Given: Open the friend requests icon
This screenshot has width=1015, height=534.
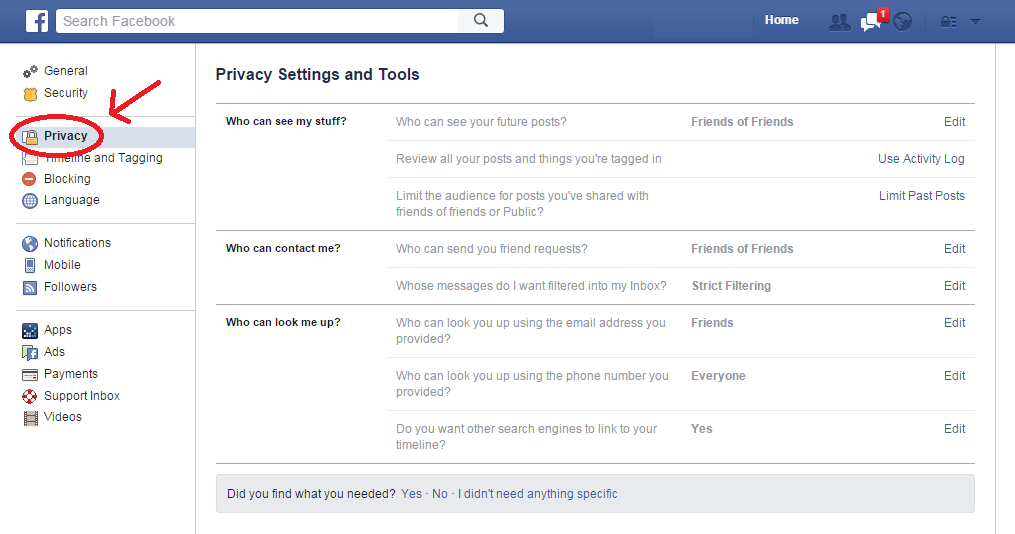Looking at the screenshot, I should 840,23.
